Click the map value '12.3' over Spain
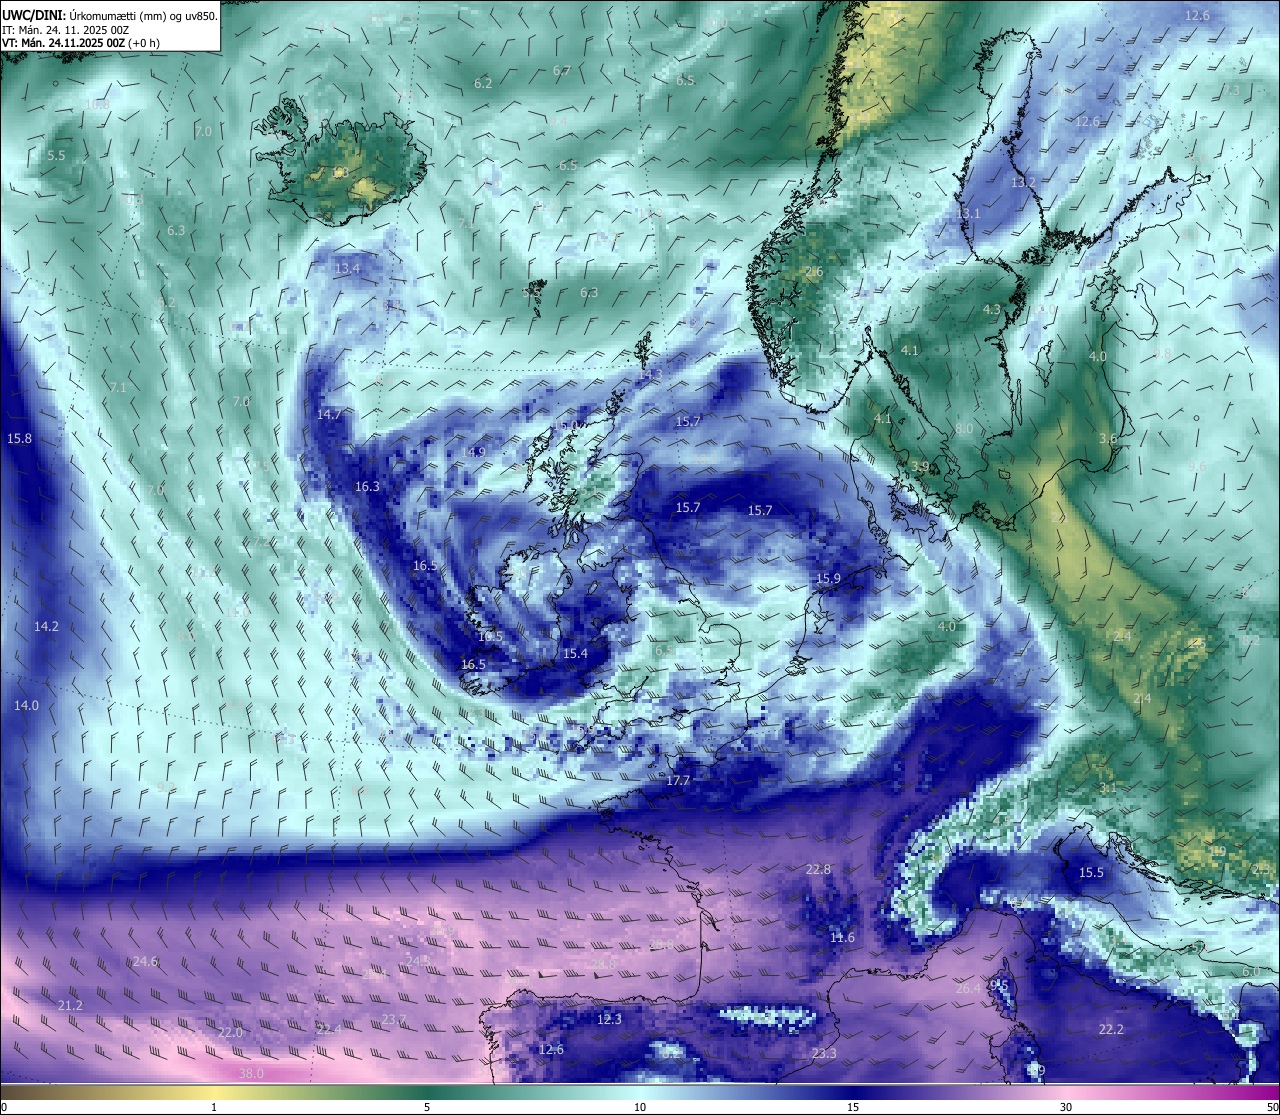 click(x=609, y=1020)
